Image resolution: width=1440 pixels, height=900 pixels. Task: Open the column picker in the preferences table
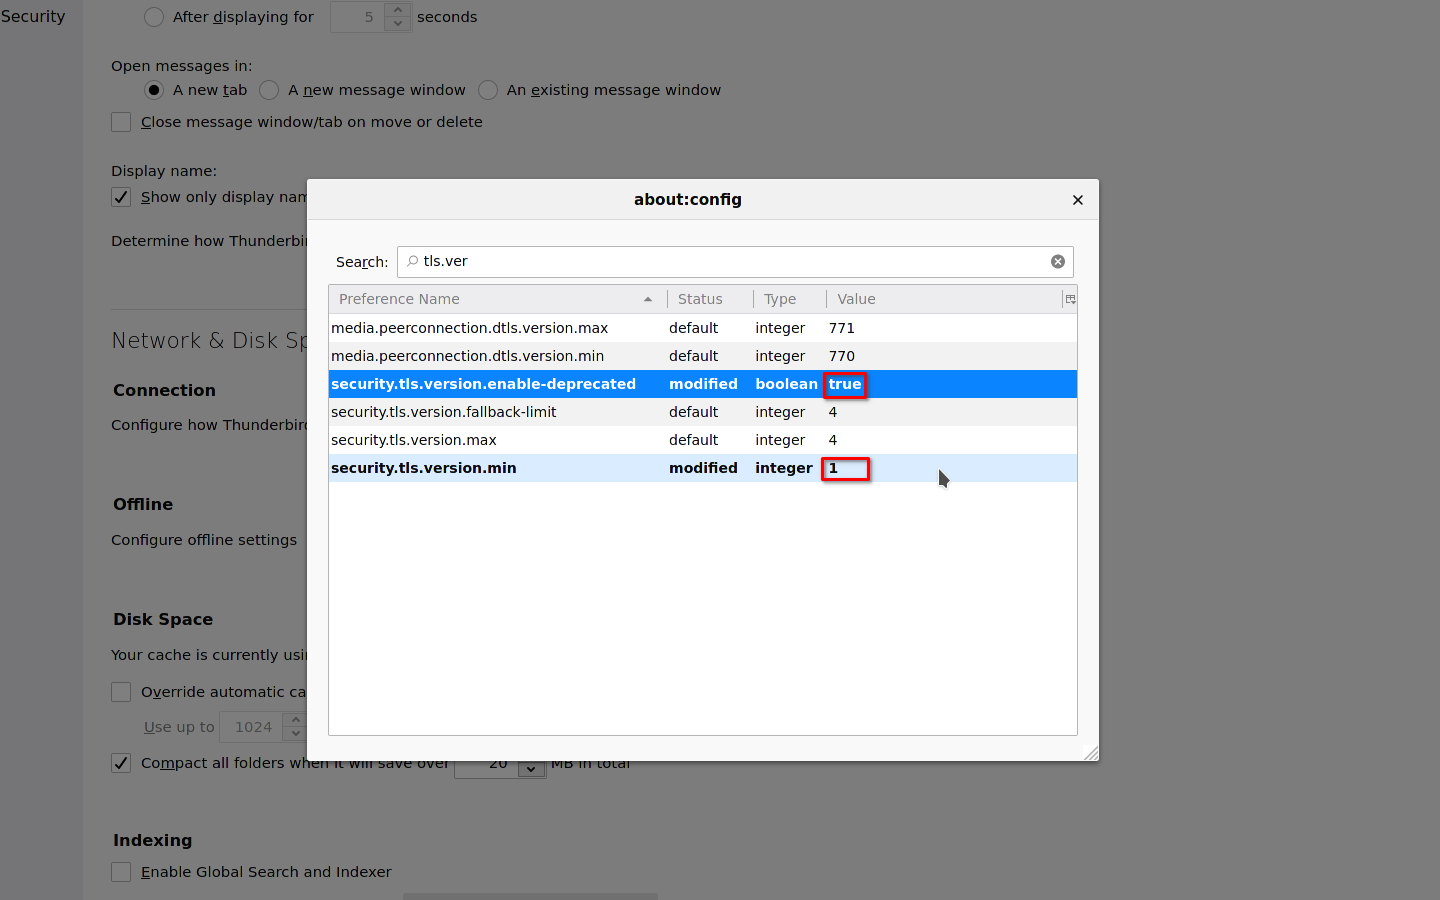pyautogui.click(x=1069, y=299)
